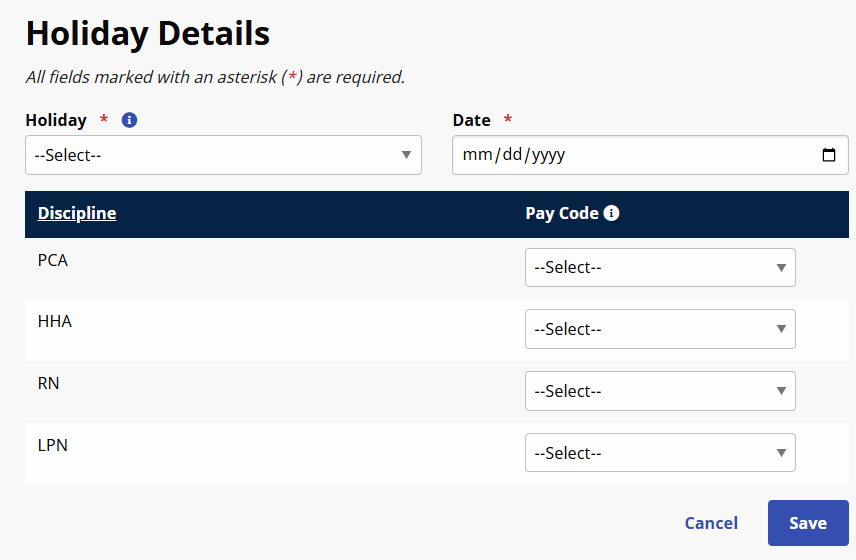This screenshot has width=856, height=560.
Task: Click the LPN discipline row label
Action: [53, 445]
